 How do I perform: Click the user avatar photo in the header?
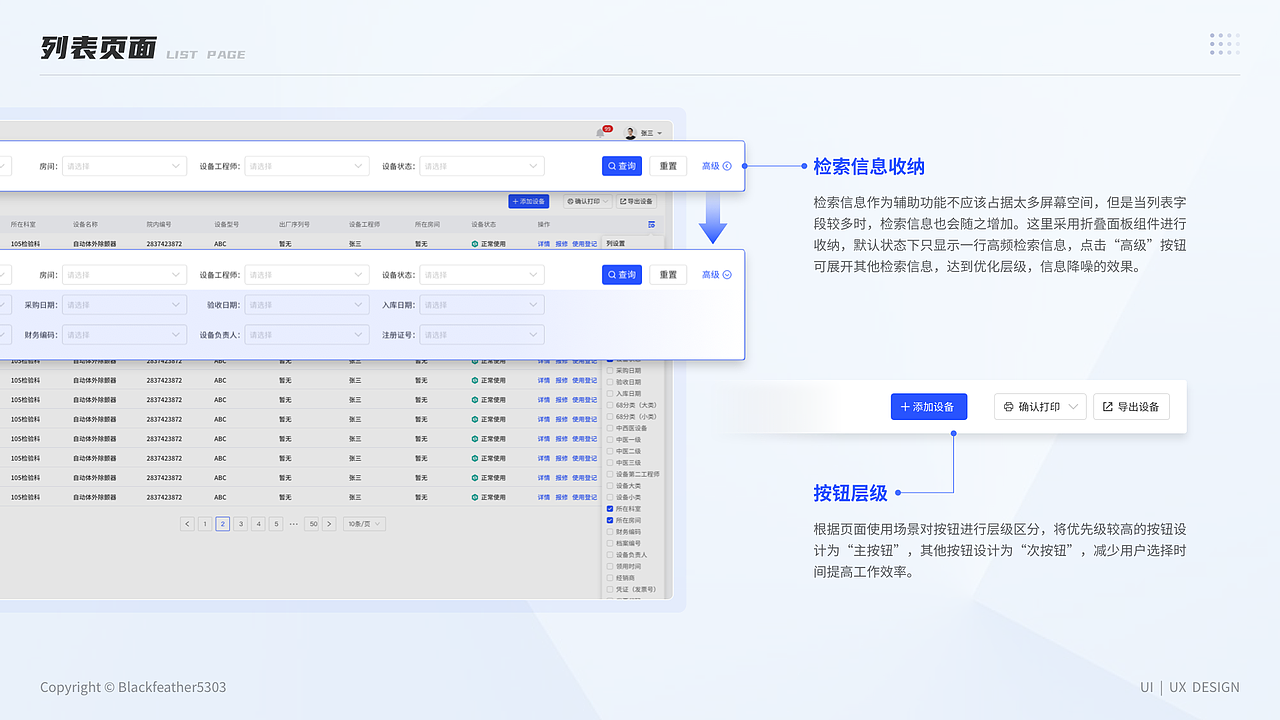click(629, 133)
